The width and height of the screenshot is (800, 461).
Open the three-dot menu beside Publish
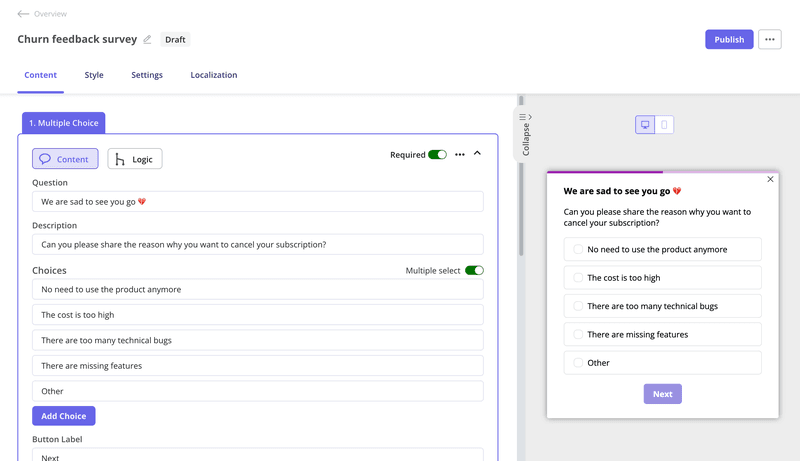point(769,40)
